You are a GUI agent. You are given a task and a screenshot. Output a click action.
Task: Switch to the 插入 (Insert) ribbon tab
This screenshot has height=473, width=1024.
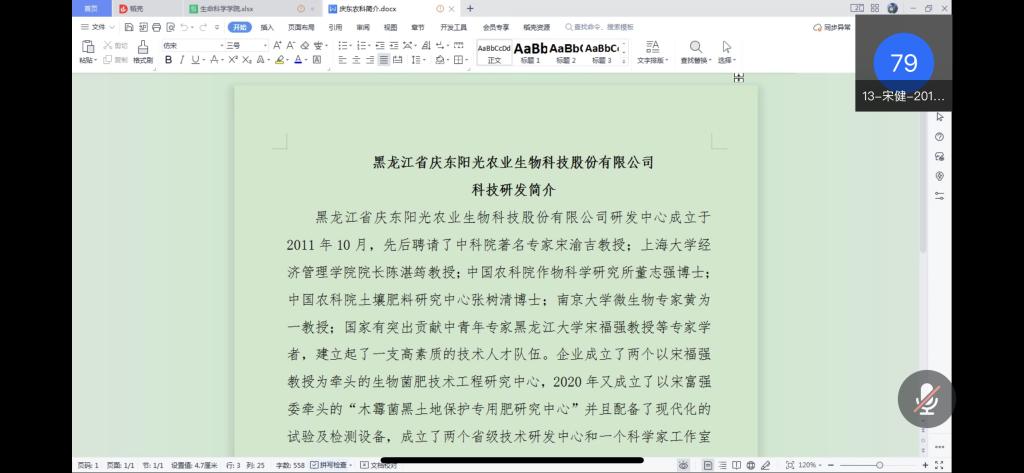pyautogui.click(x=267, y=27)
